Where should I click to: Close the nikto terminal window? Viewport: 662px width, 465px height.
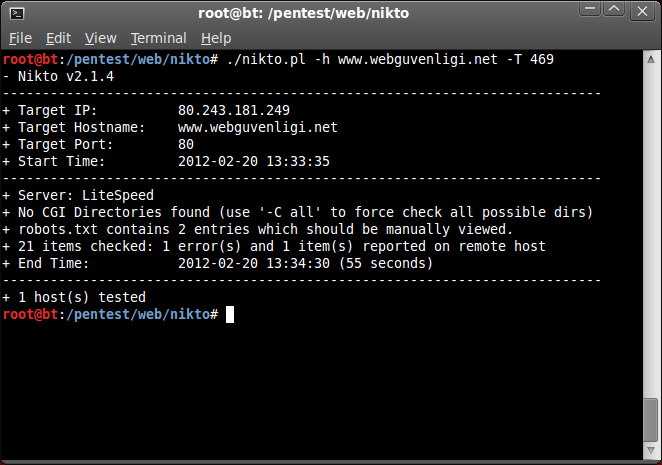644,12
